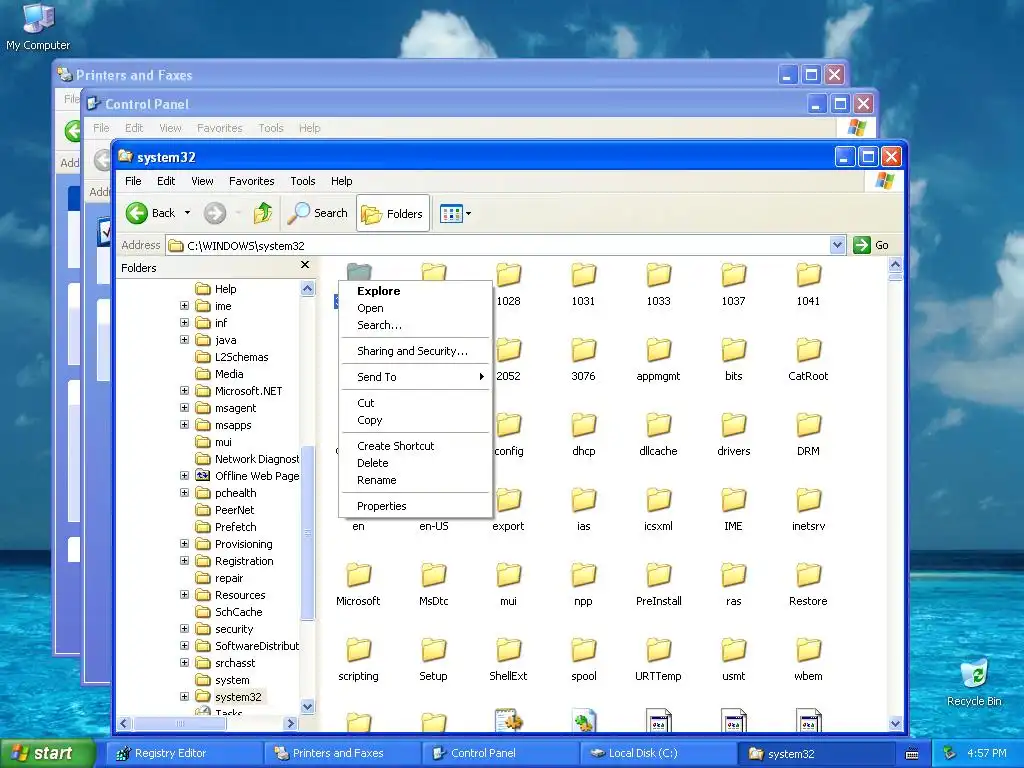Image resolution: width=1024 pixels, height=768 pixels.
Task: Open the Favorites menu in system32
Action: 251,181
